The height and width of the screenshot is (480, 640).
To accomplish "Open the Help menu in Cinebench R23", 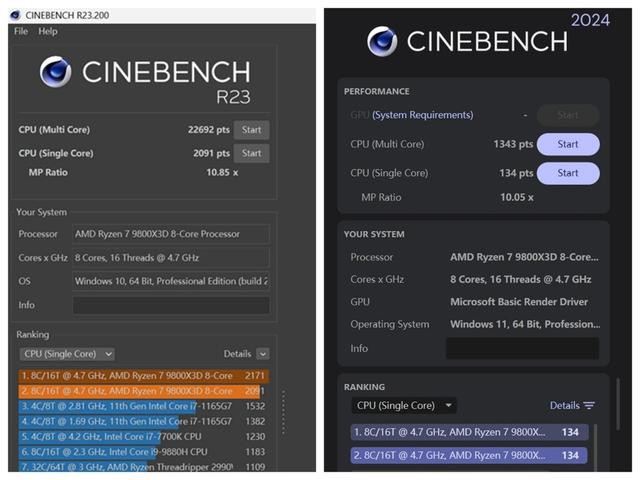I will [48, 31].
